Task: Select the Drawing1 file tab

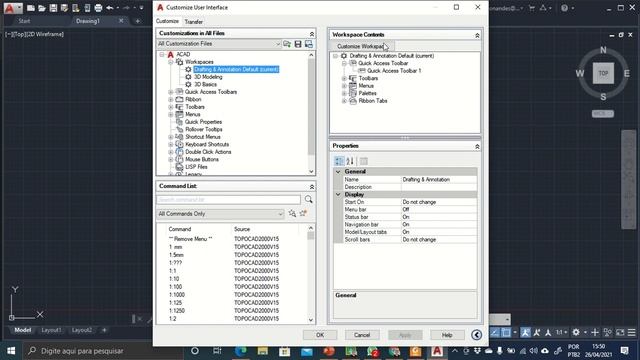Action: [x=88, y=21]
